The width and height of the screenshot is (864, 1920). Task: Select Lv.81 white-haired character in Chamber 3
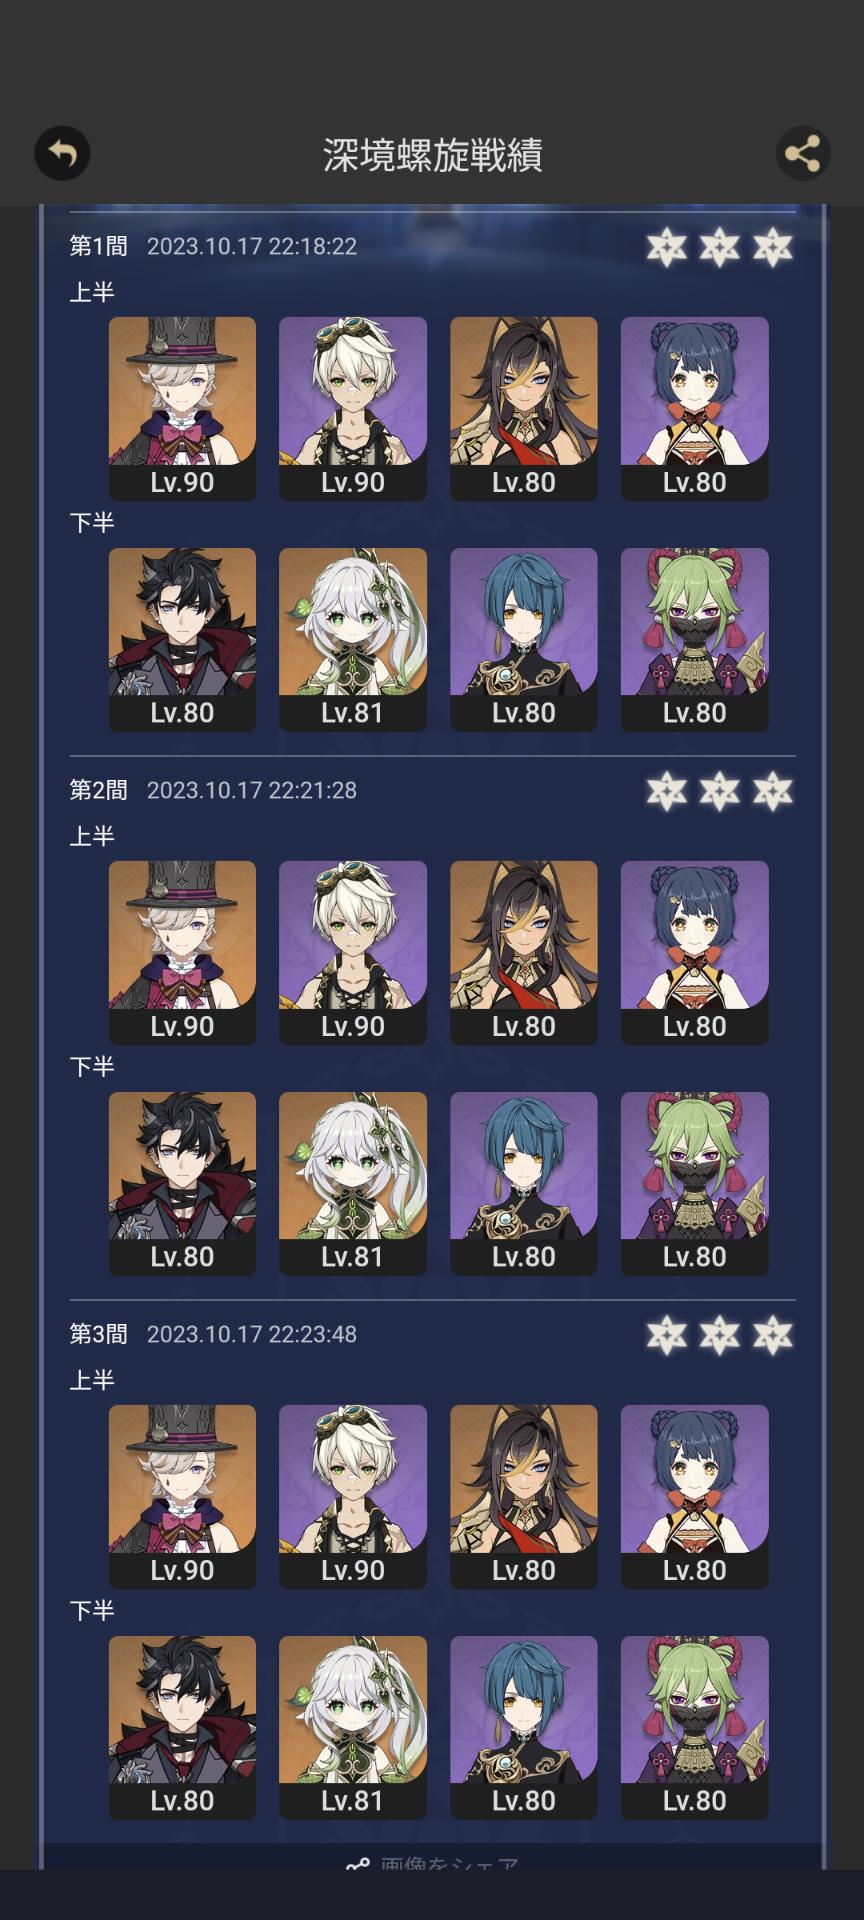pyautogui.click(x=353, y=1727)
